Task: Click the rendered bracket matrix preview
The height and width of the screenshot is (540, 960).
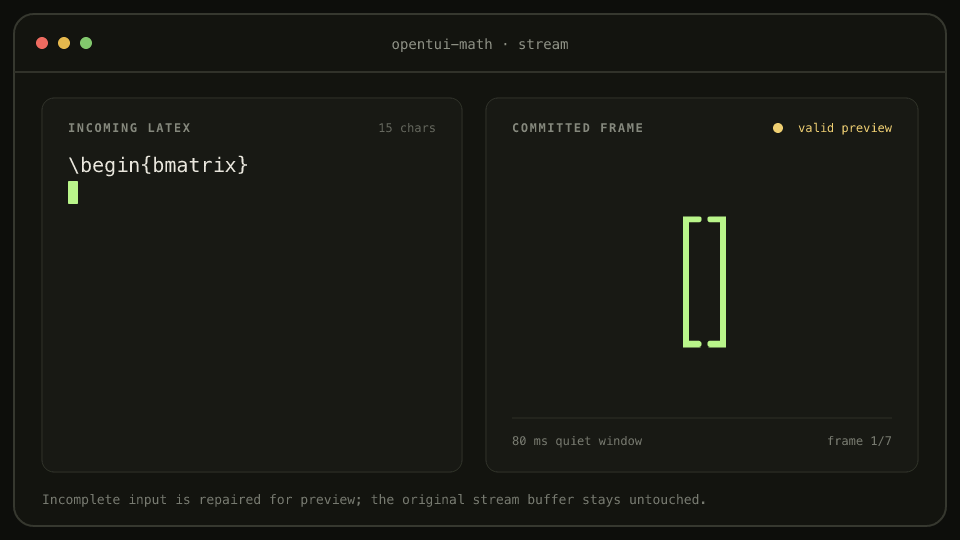Action: pos(705,282)
